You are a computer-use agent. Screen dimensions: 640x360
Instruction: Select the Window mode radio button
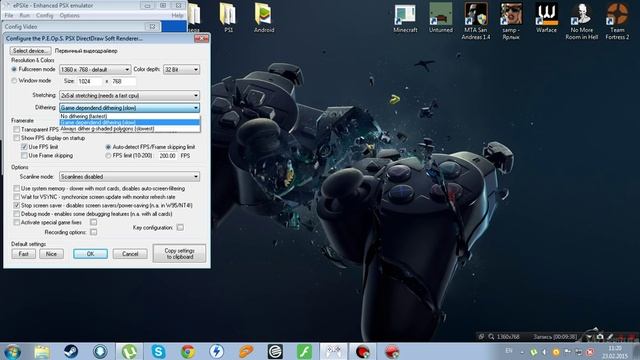tap(14, 81)
